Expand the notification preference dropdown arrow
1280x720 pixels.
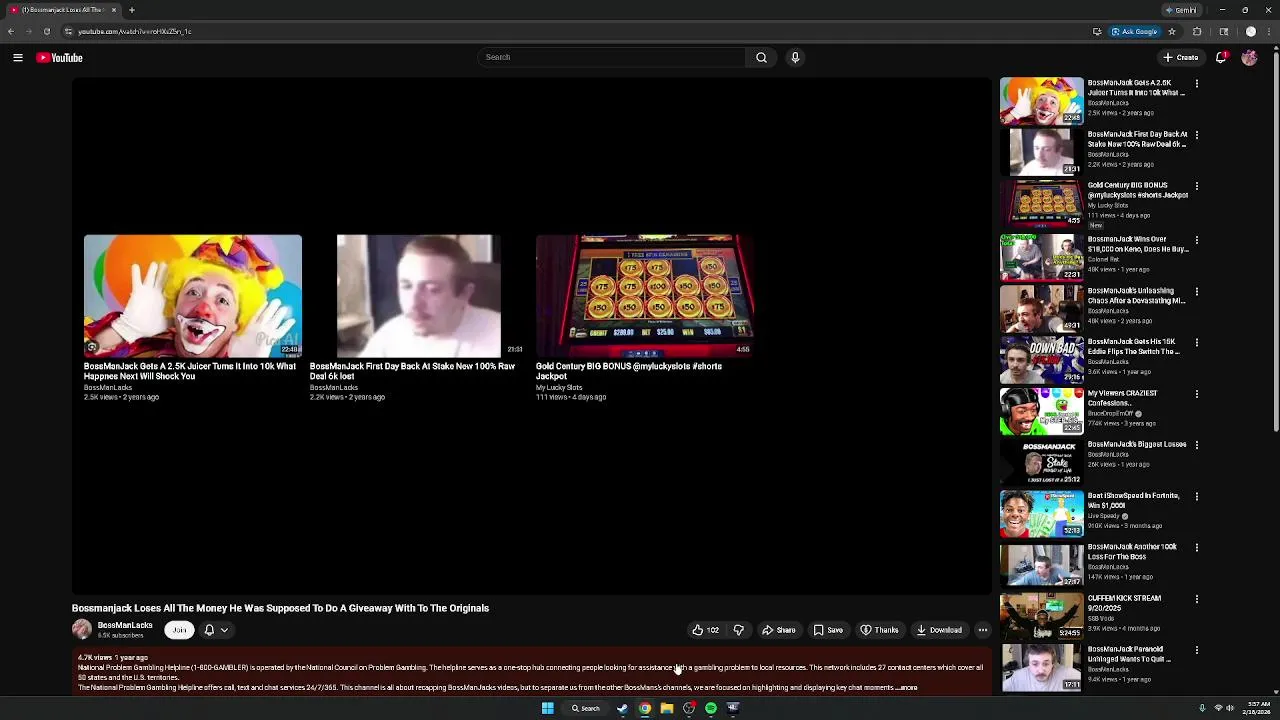point(224,630)
